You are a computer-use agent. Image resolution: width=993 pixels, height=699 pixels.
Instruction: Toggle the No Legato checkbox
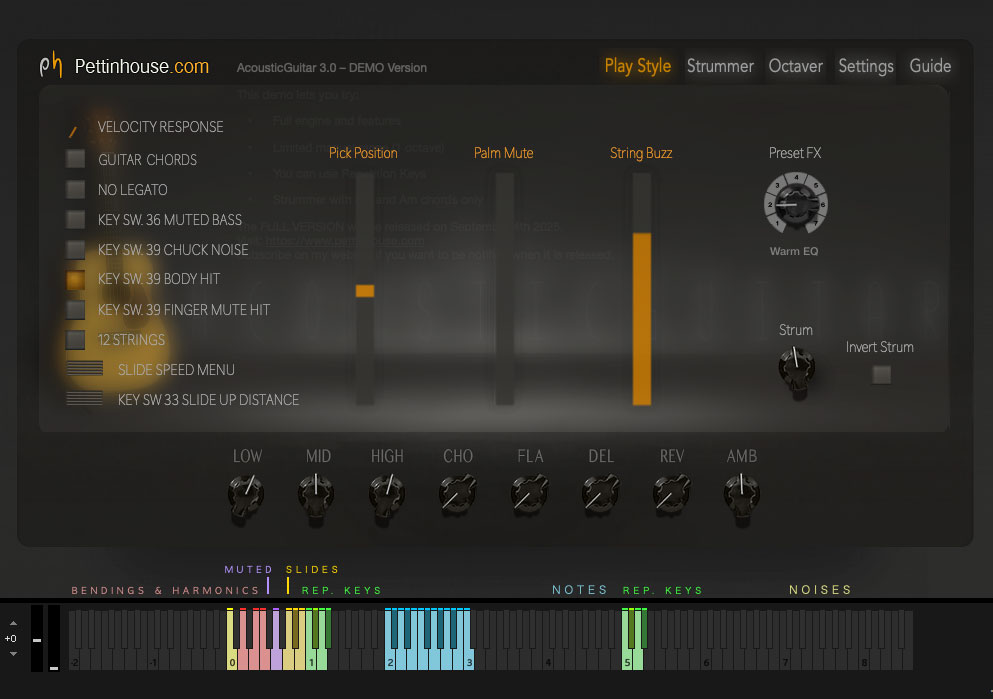[75, 189]
